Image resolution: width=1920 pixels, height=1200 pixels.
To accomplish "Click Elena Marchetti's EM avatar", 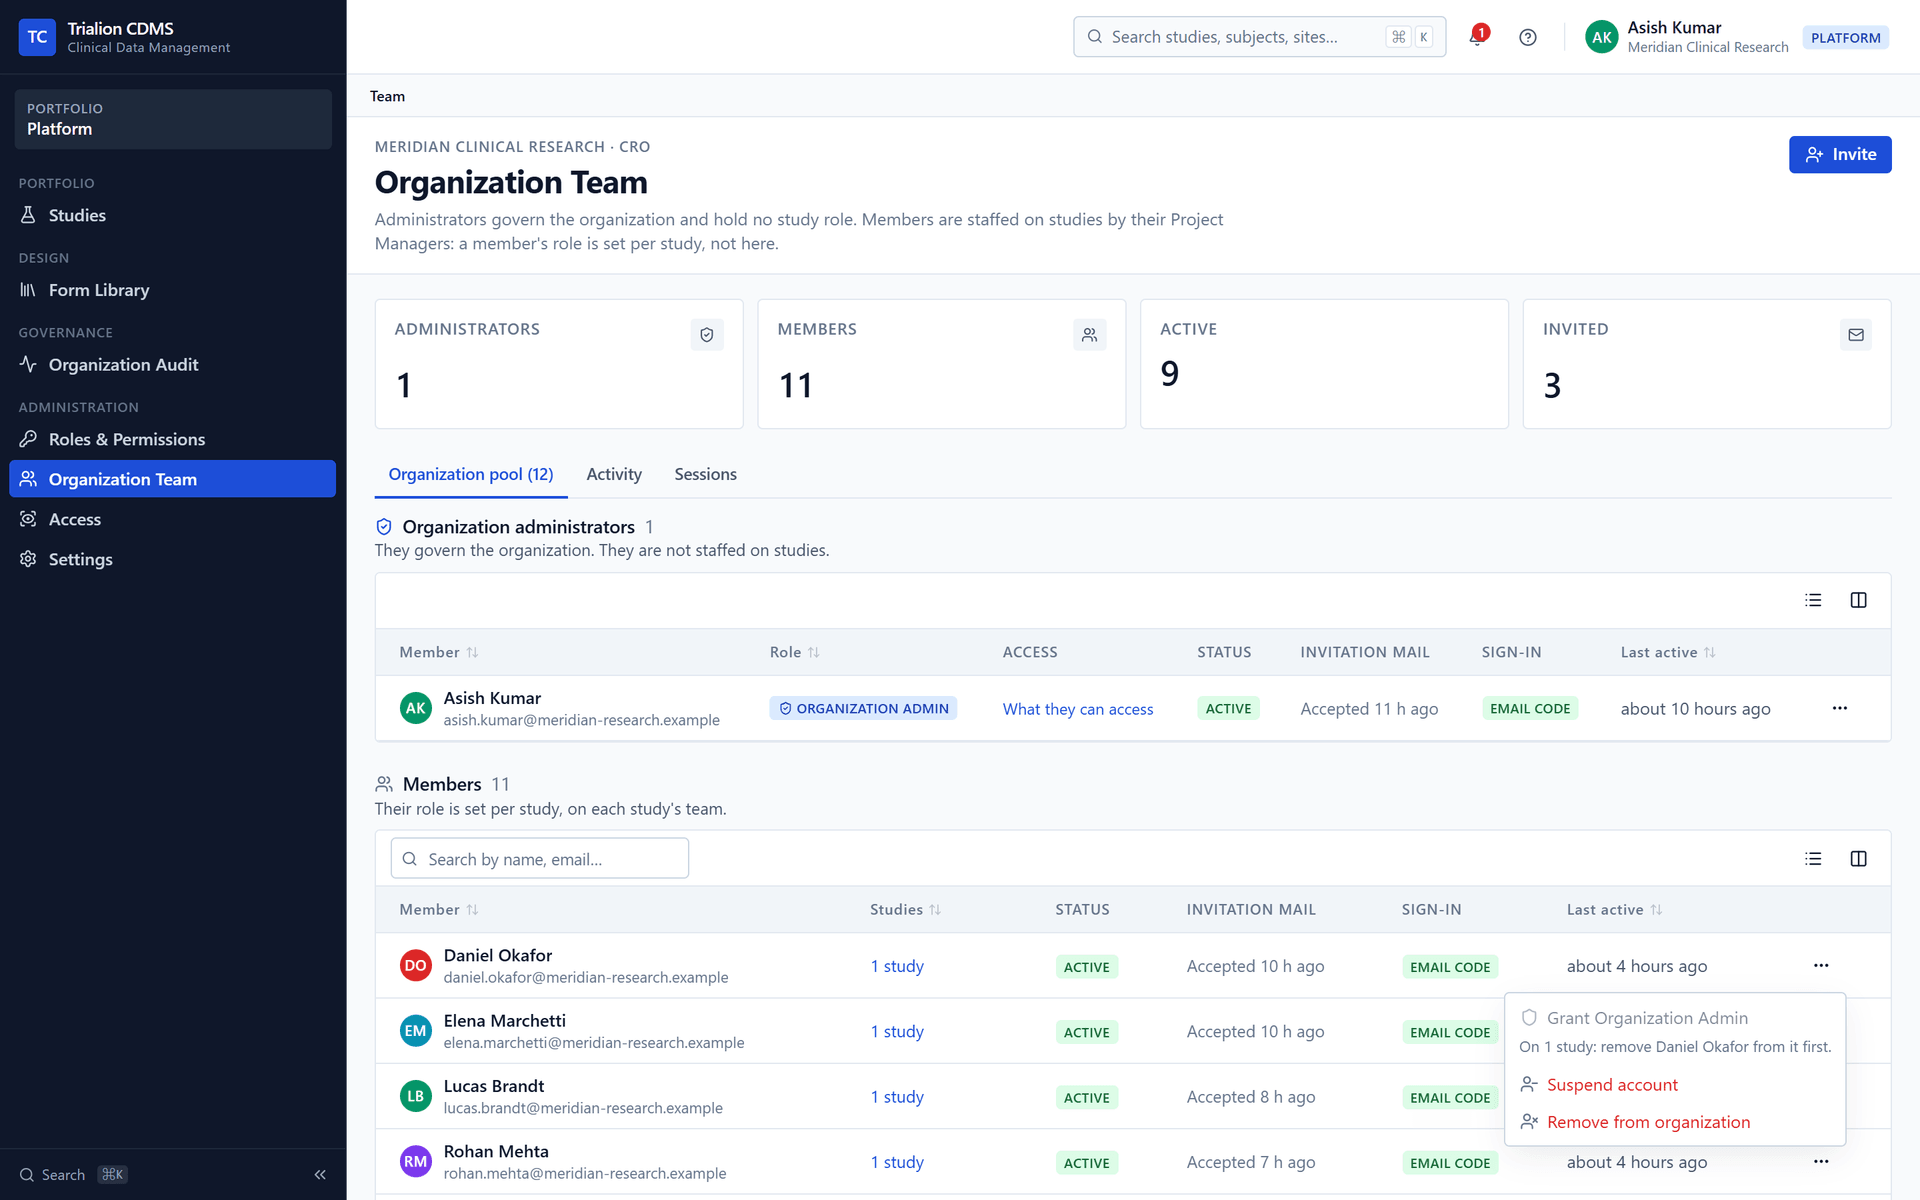I will (415, 1031).
